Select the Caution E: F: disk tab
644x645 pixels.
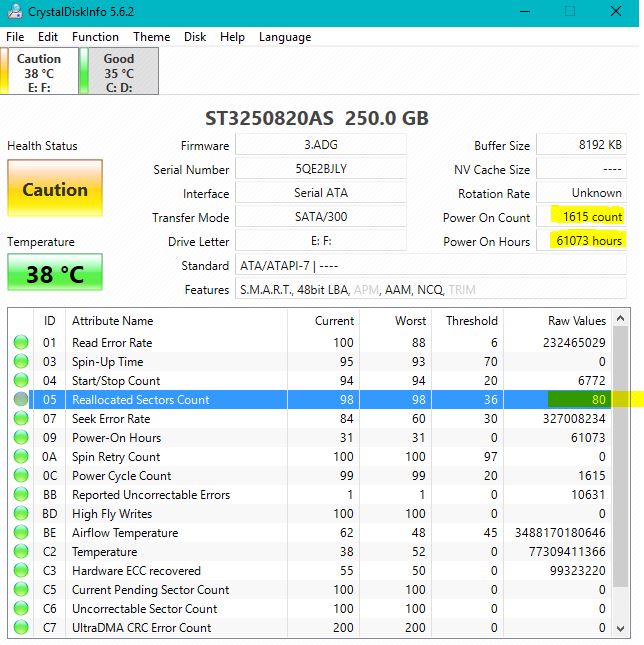pos(39,71)
